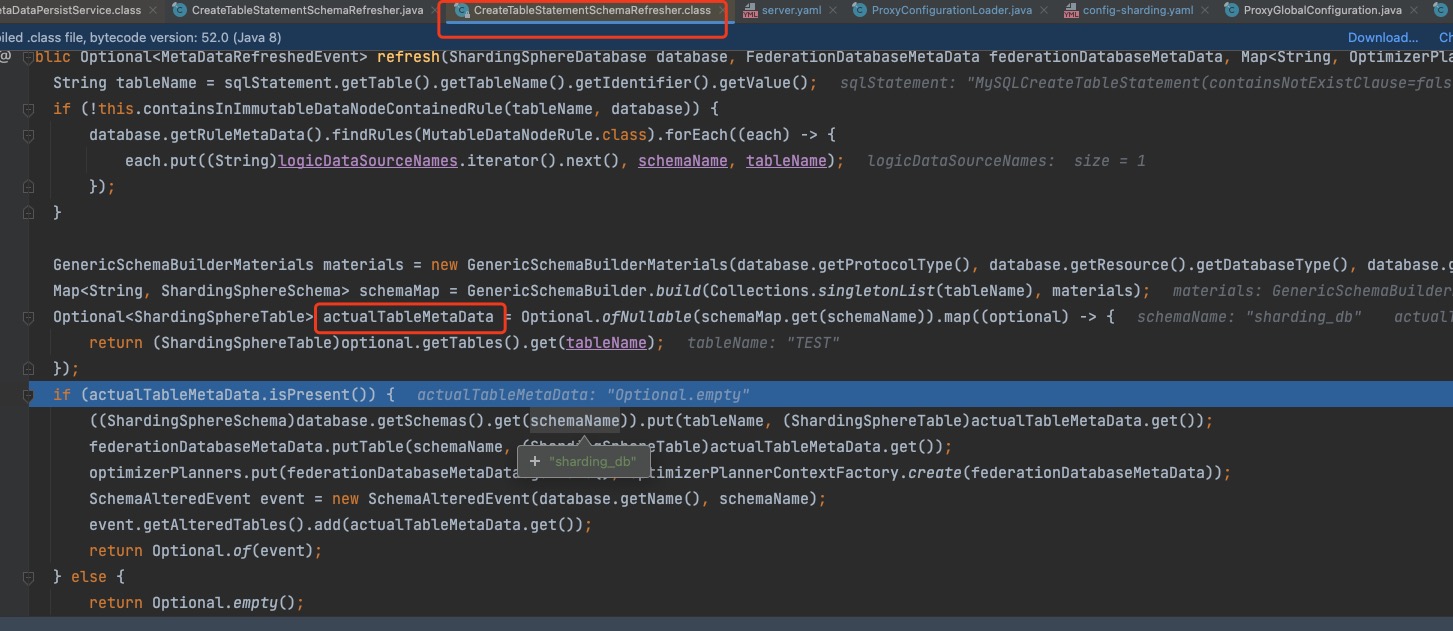Expand the "sharding_db" value tooltip
Image resolution: width=1453 pixels, height=631 pixels.
[534, 461]
